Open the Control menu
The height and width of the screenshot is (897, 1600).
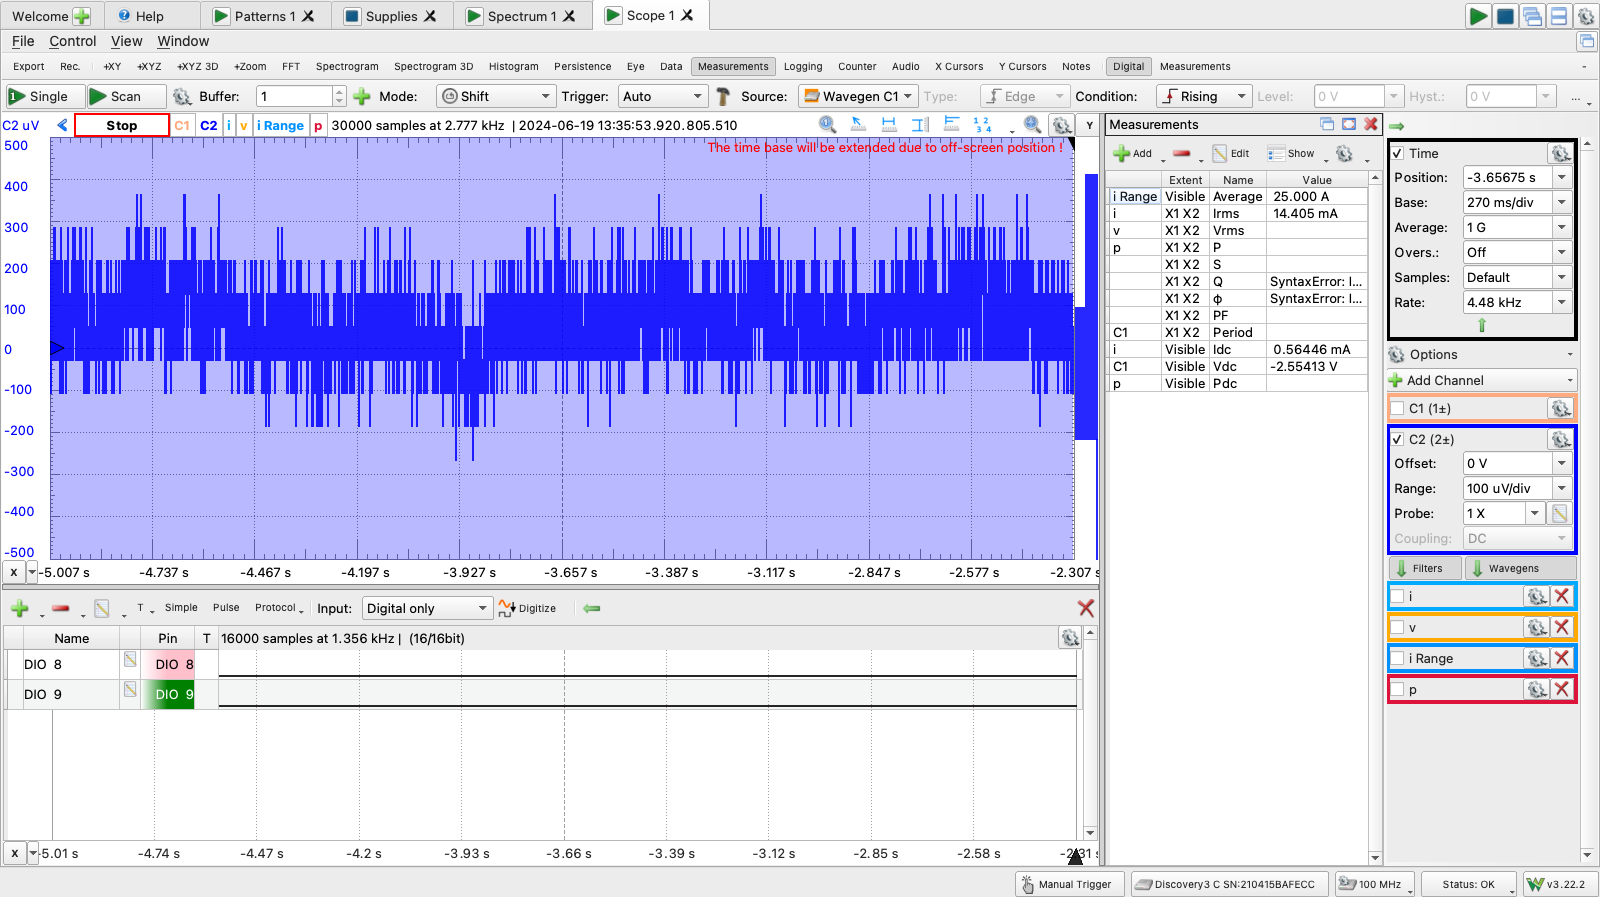pos(73,41)
